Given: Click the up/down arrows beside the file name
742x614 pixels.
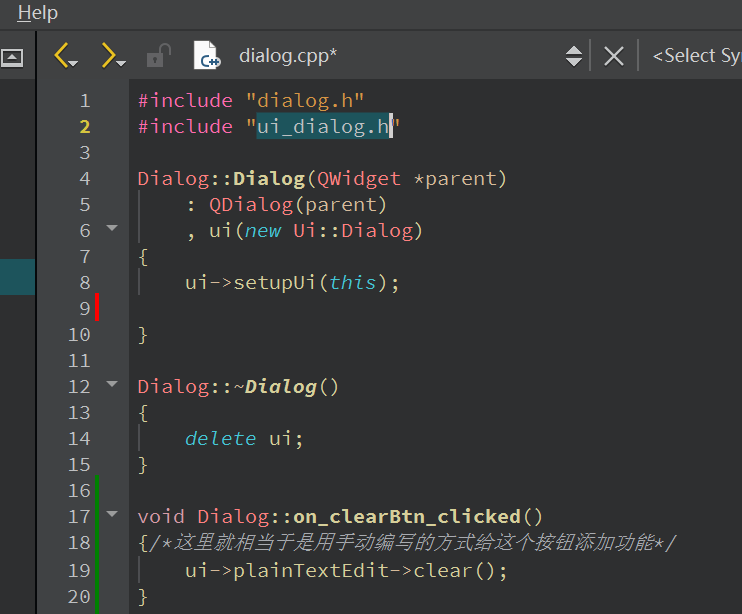Looking at the screenshot, I should tap(574, 56).
